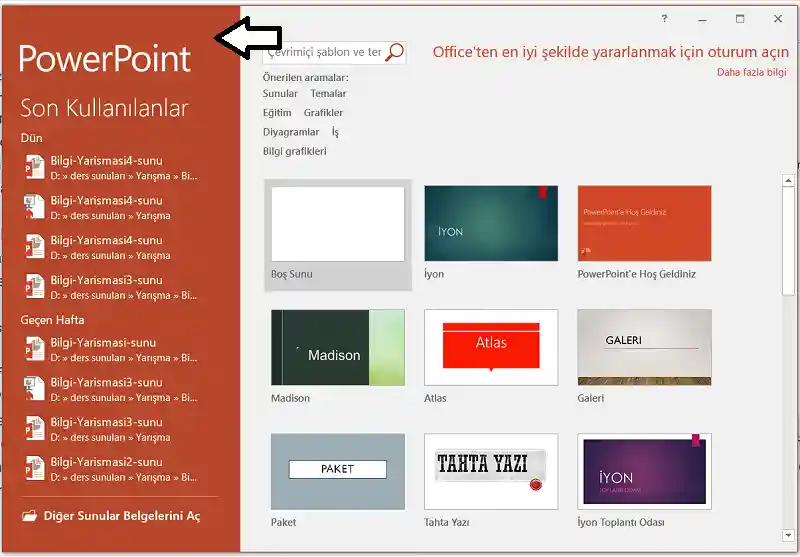Click the template list scroll-up arrow

pos(788,180)
